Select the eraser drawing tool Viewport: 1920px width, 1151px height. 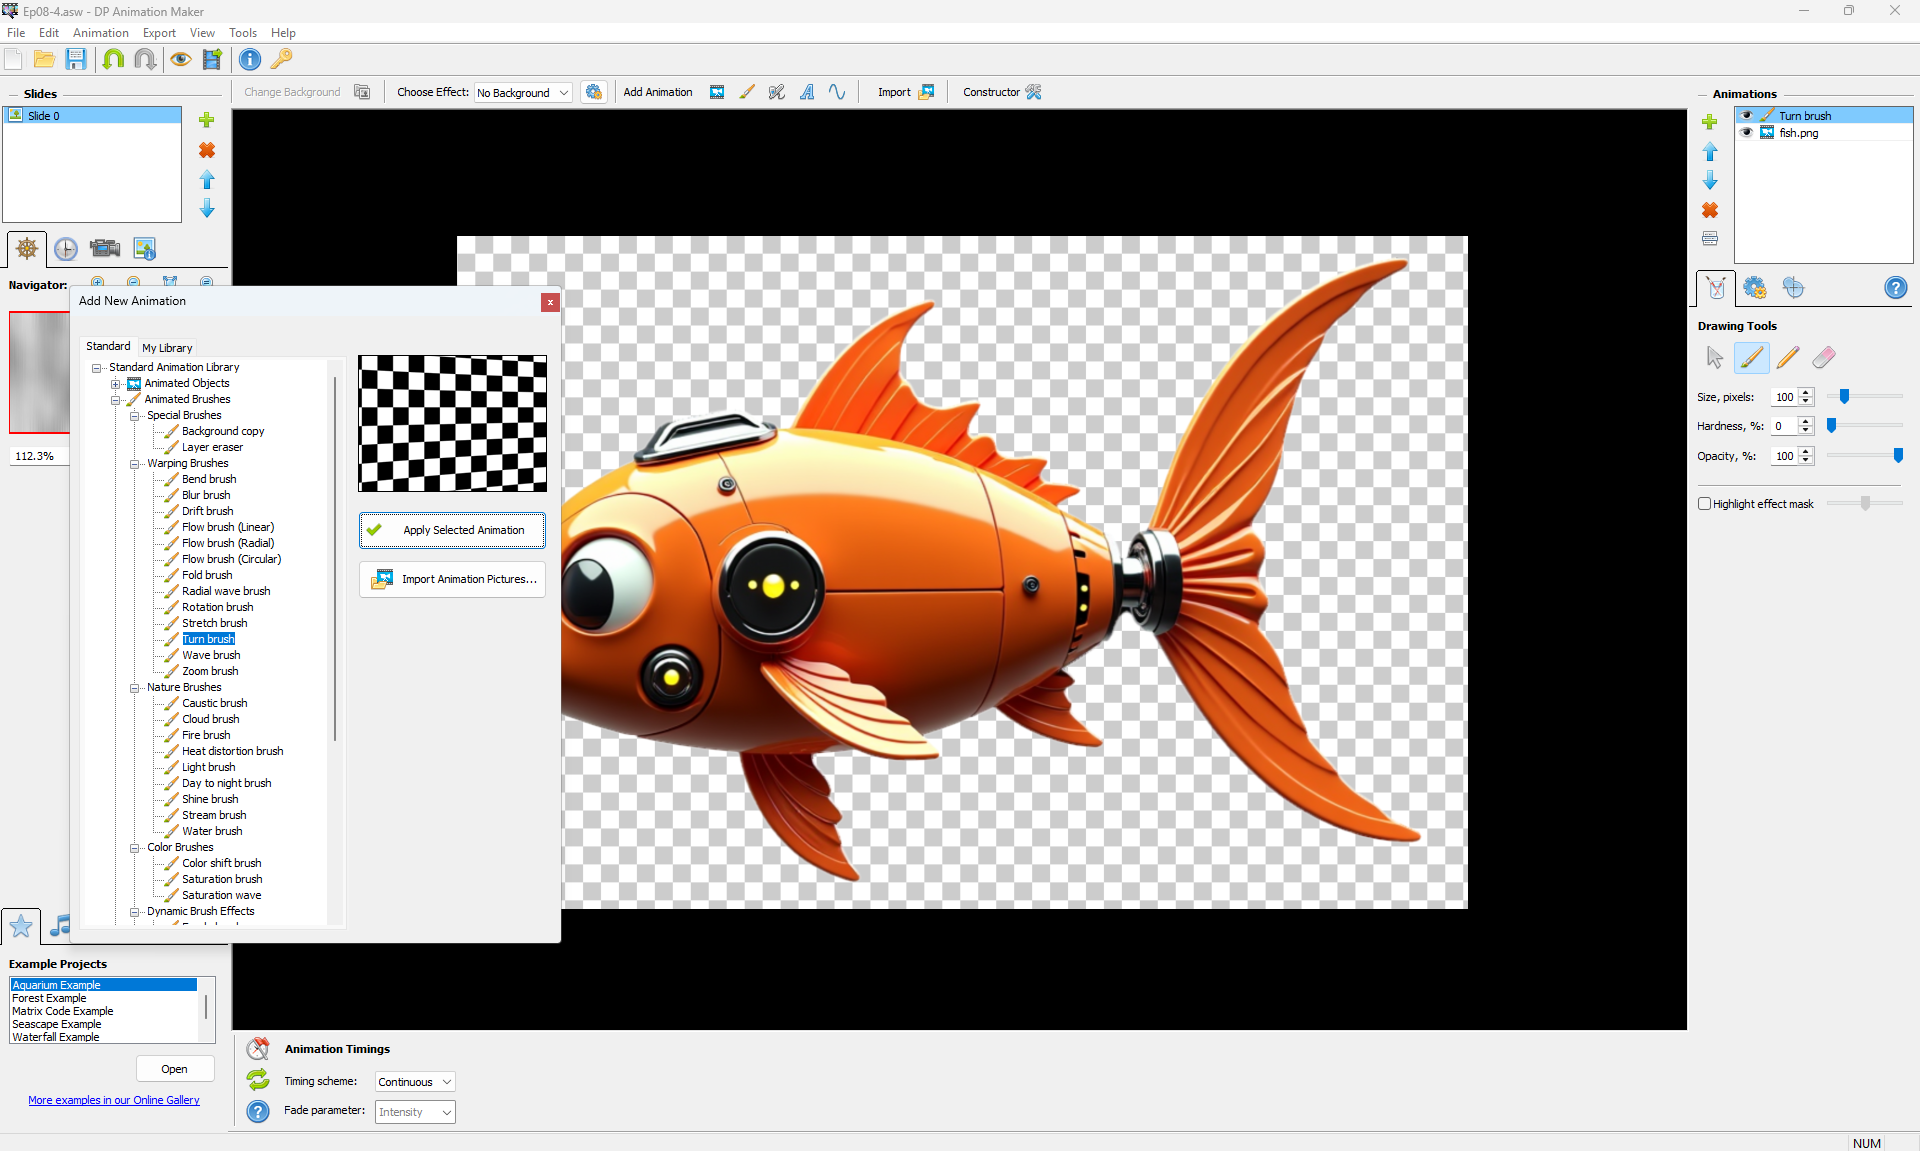[x=1823, y=357]
